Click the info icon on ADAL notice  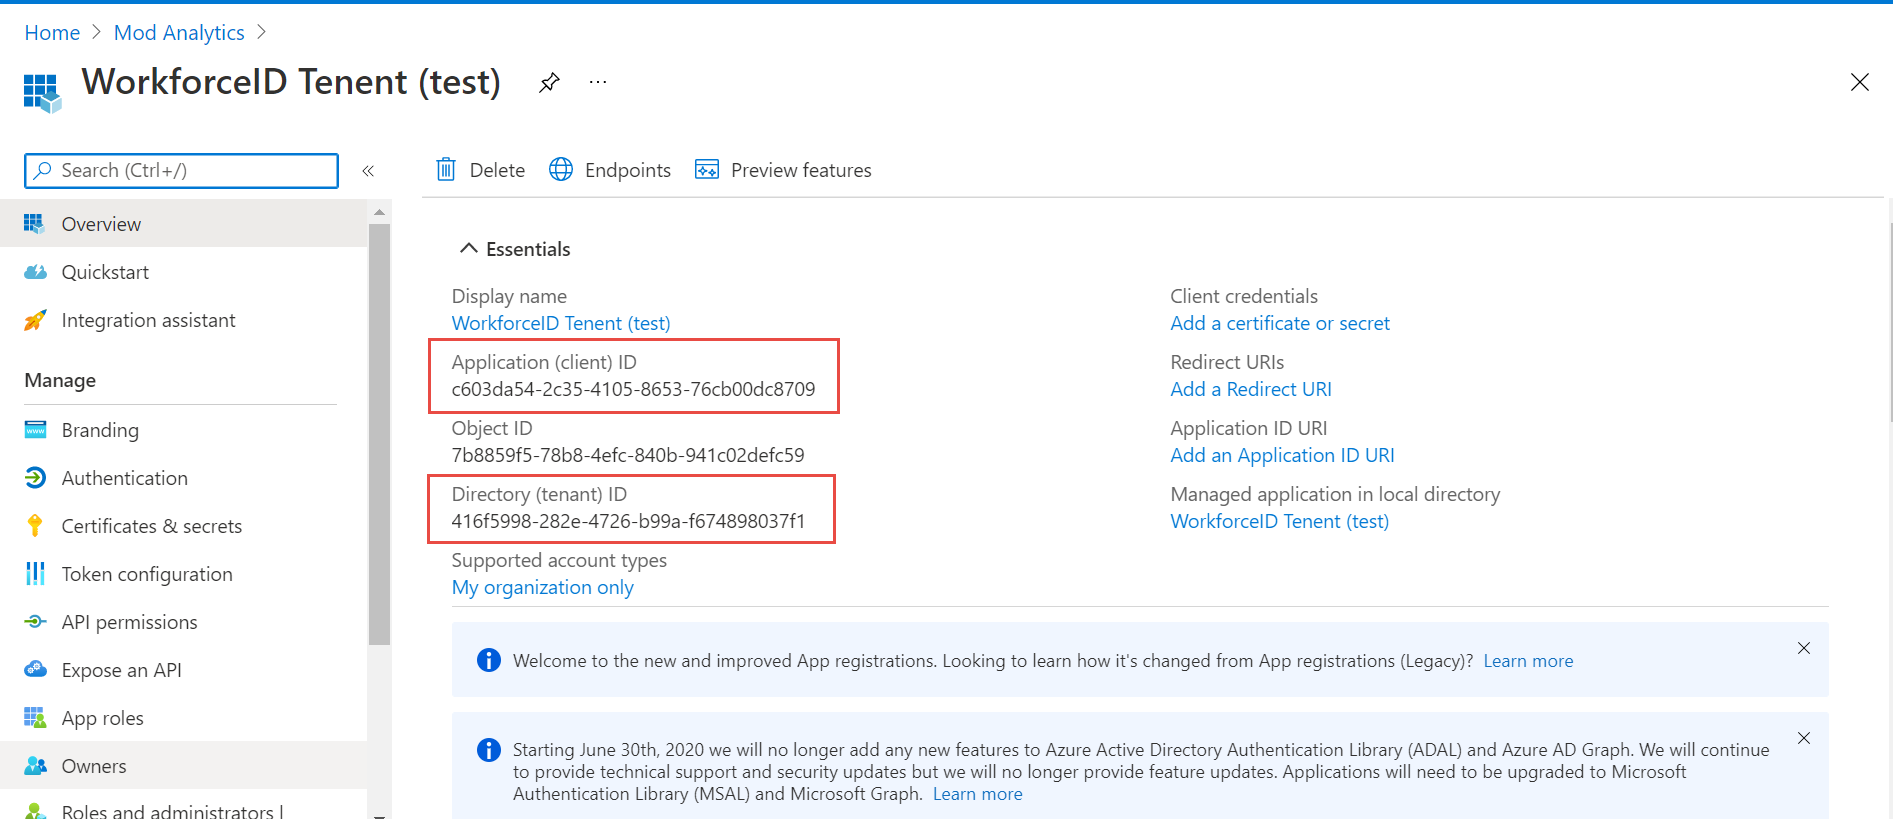(x=489, y=750)
